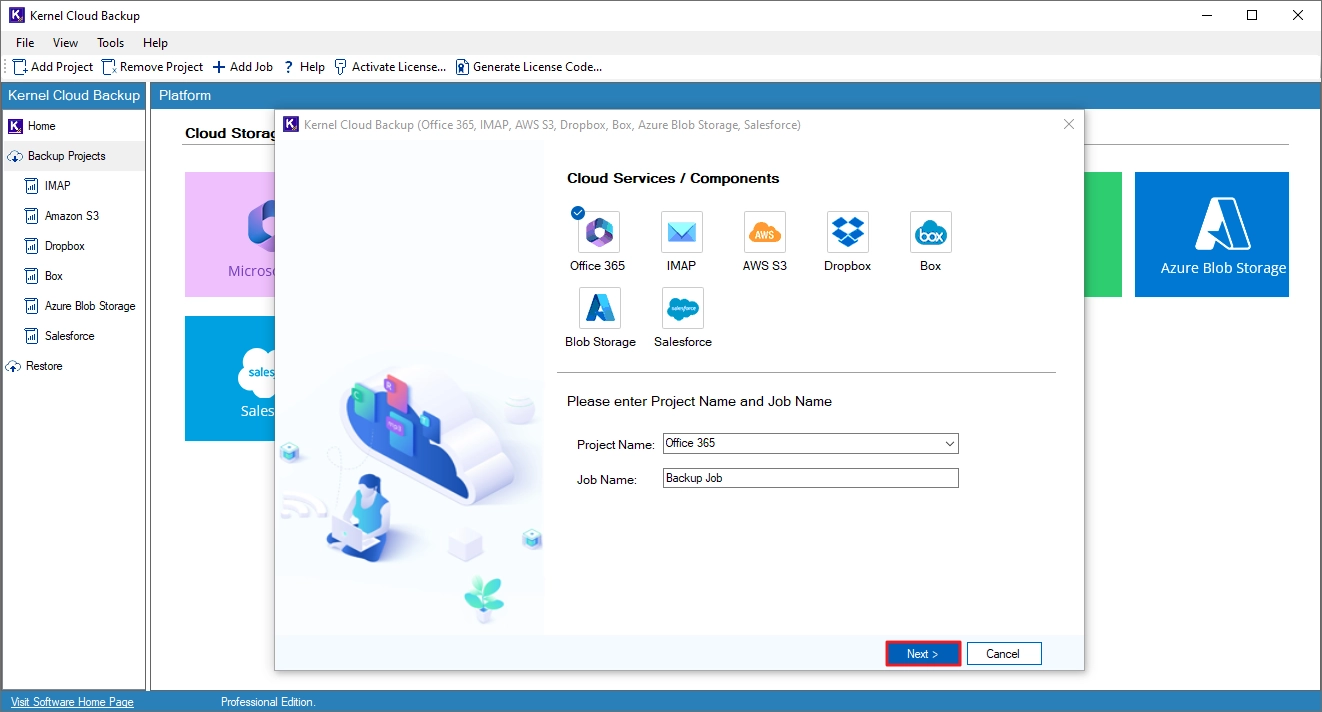The width and height of the screenshot is (1322, 712).
Task: Click the Blob Storage label text
Action: (x=601, y=342)
